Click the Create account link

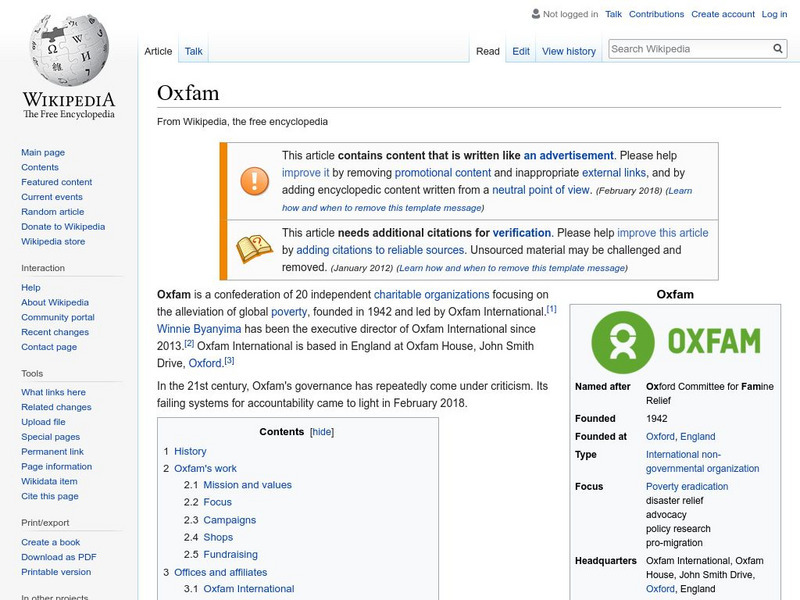tap(723, 14)
